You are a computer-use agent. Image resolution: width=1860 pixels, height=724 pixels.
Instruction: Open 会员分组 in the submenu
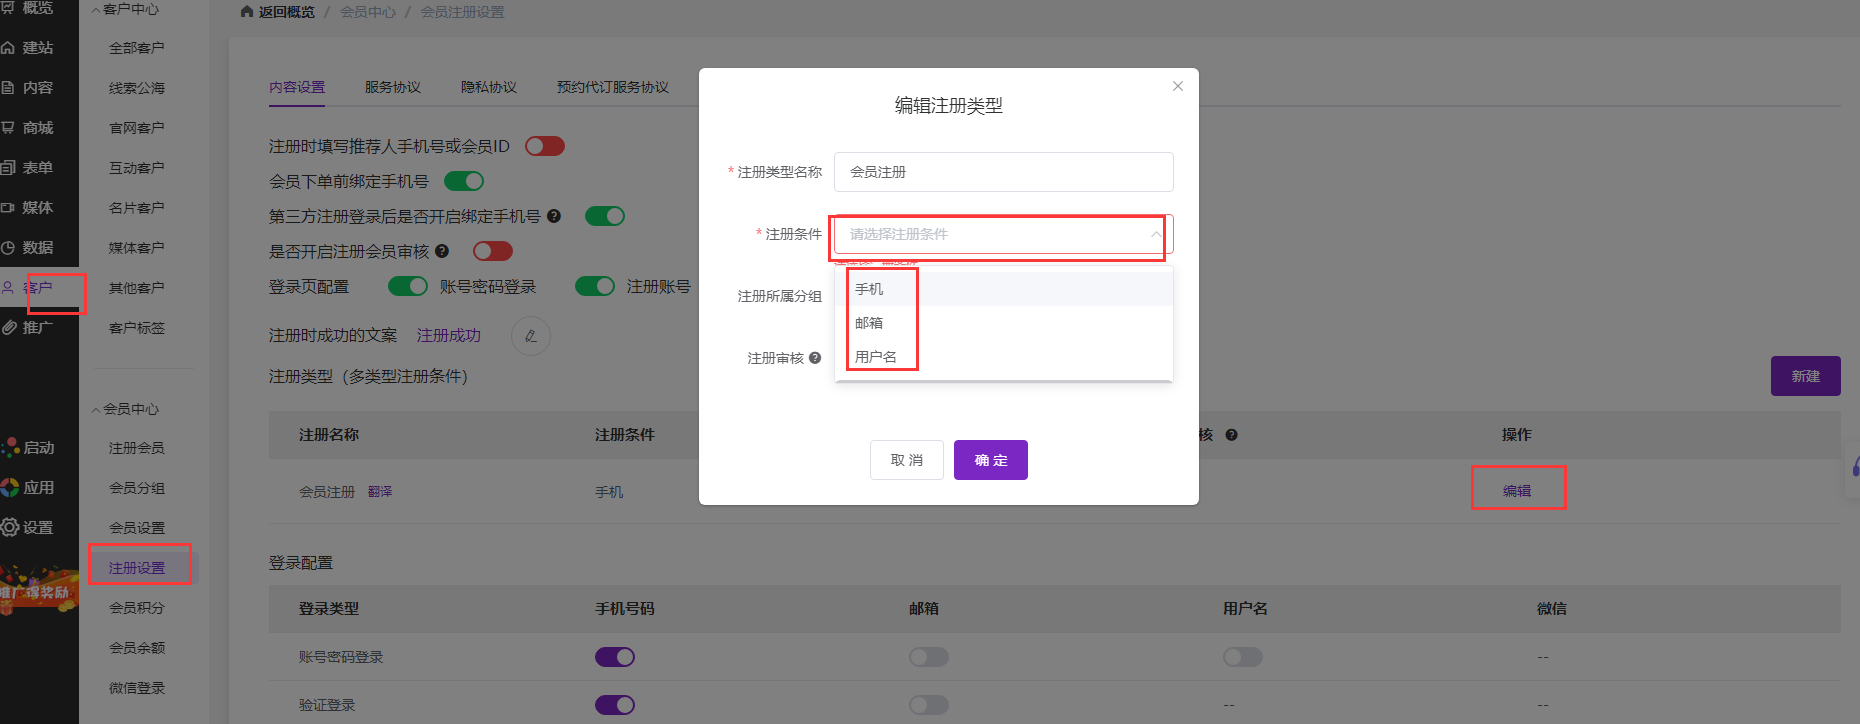click(x=137, y=488)
